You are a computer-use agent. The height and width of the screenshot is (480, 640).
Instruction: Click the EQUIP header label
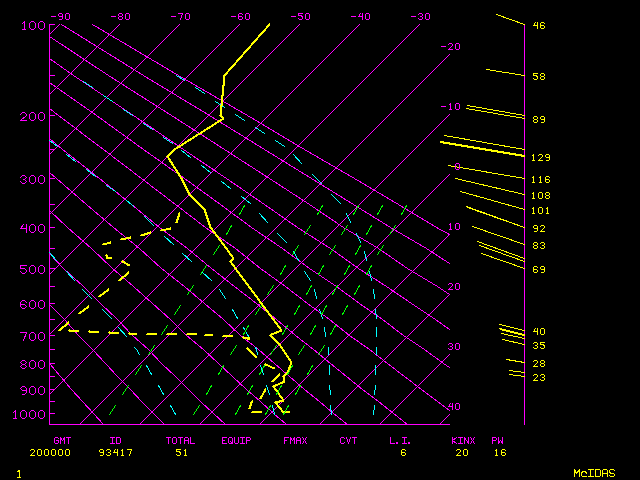[x=237, y=440]
